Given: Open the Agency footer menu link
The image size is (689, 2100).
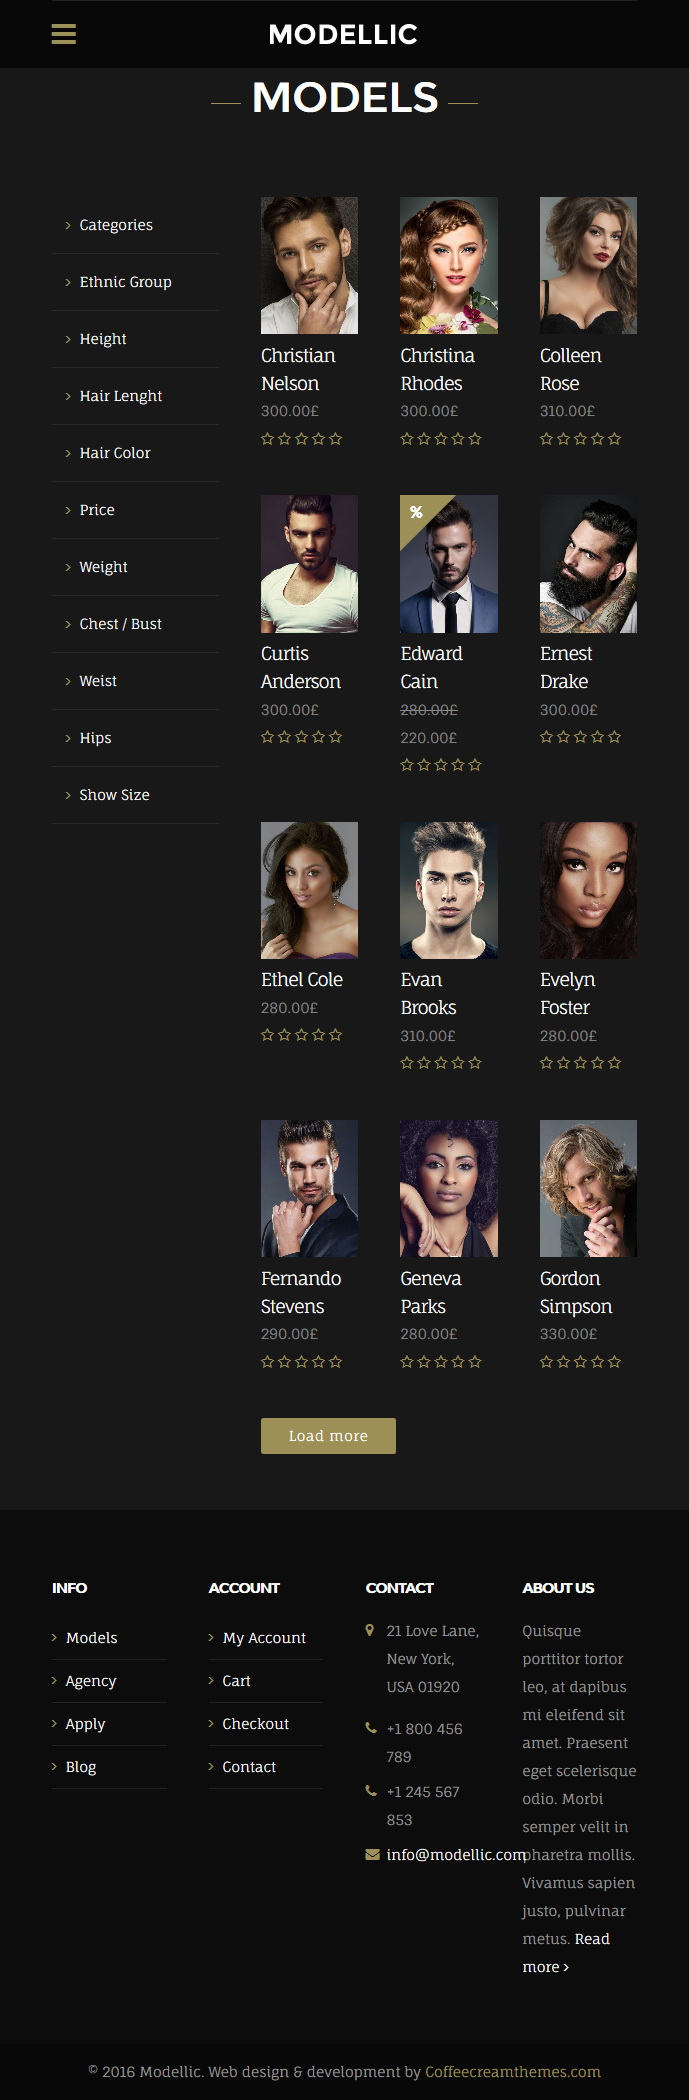Looking at the screenshot, I should tap(91, 1680).
